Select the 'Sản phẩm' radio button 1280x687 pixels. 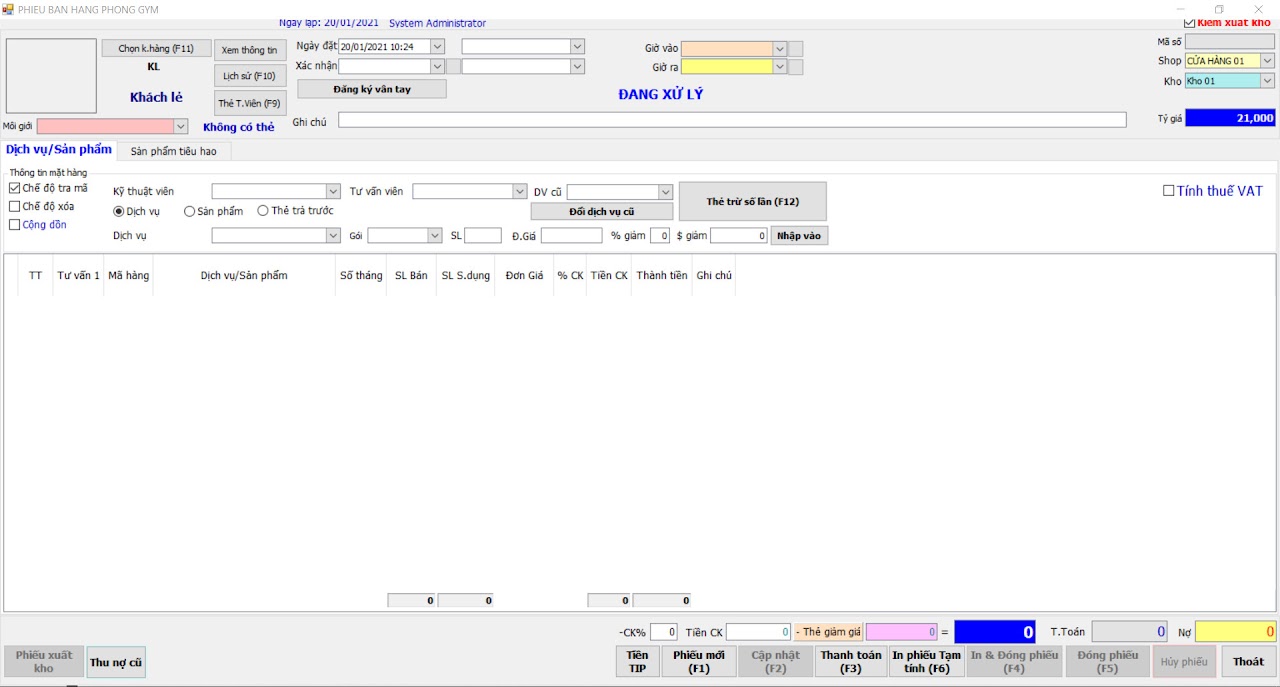(190, 211)
